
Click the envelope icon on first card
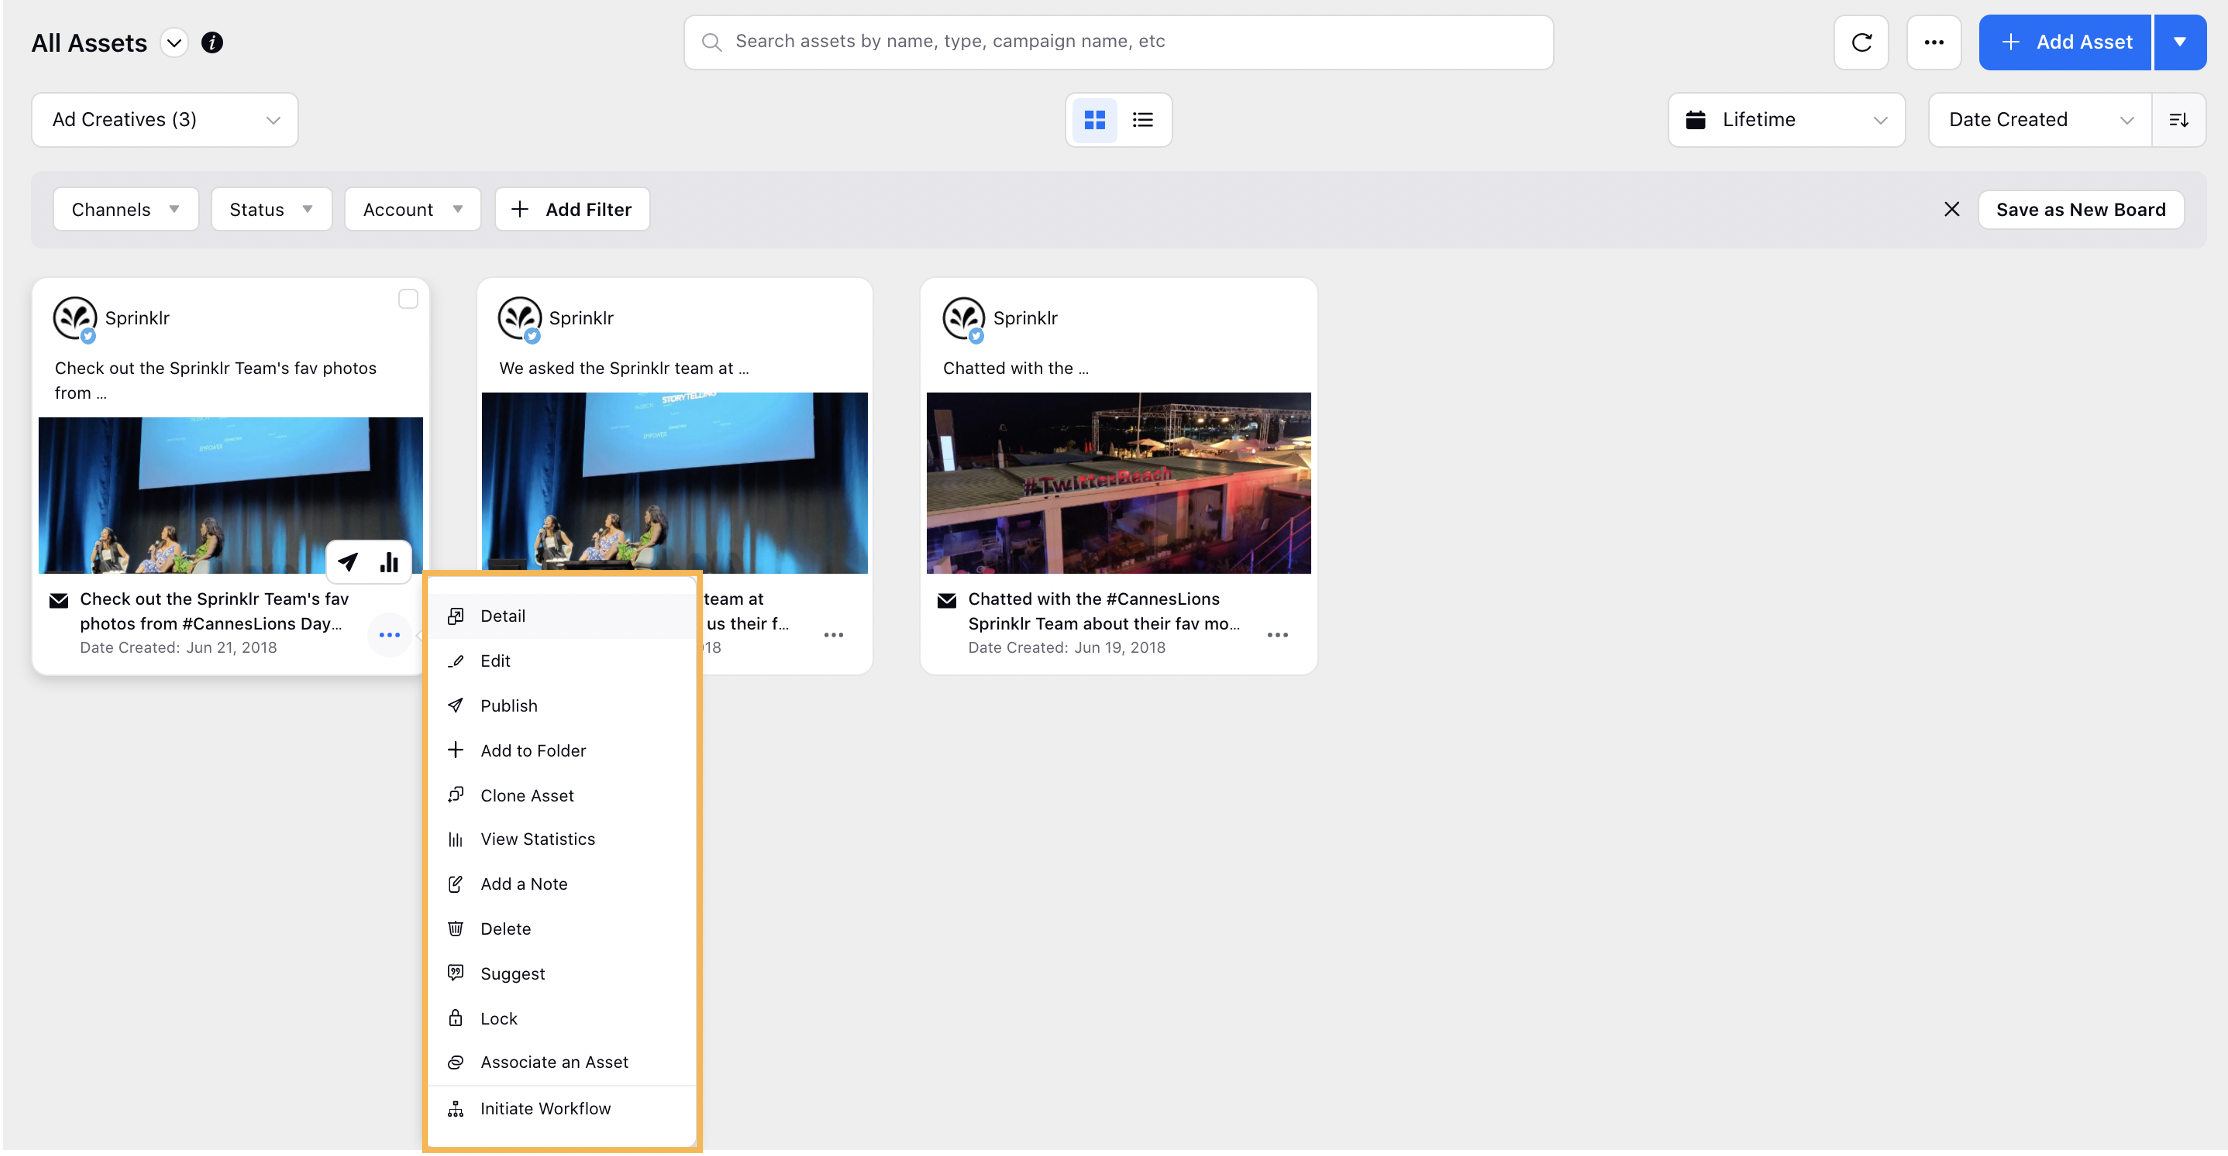click(59, 600)
